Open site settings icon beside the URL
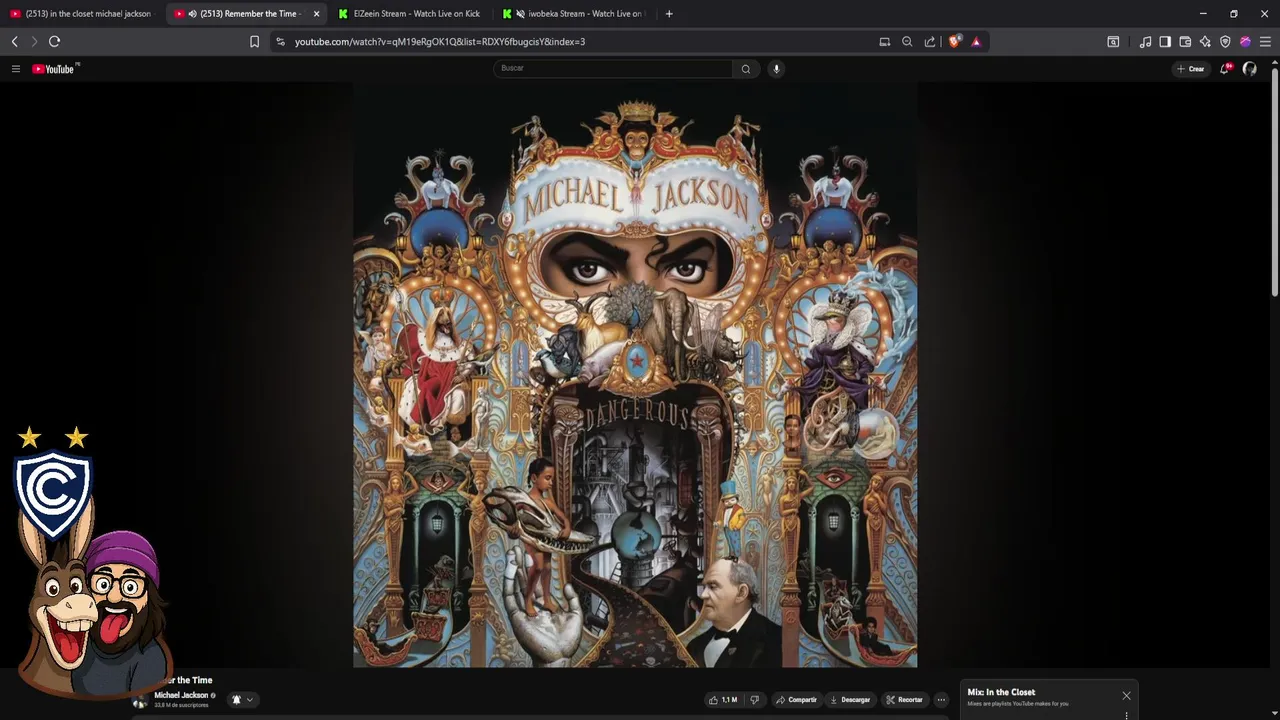The height and width of the screenshot is (720, 1280). (280, 41)
